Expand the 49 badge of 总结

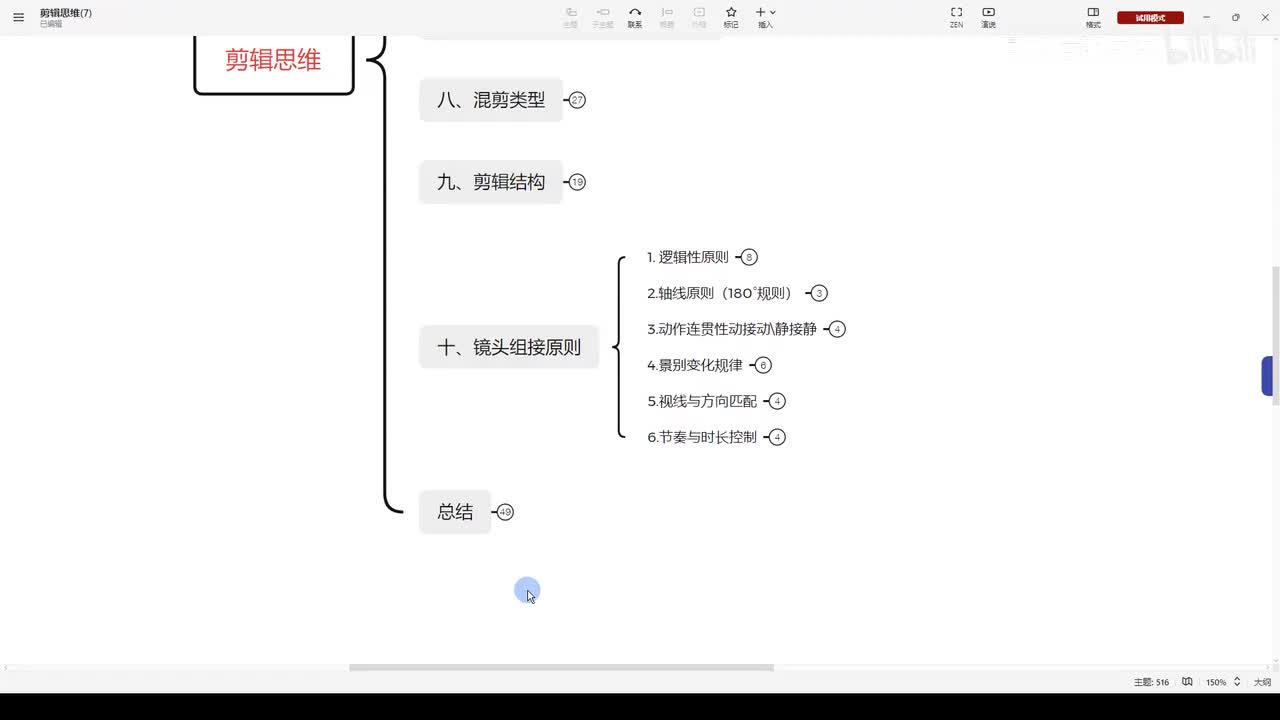pos(505,512)
